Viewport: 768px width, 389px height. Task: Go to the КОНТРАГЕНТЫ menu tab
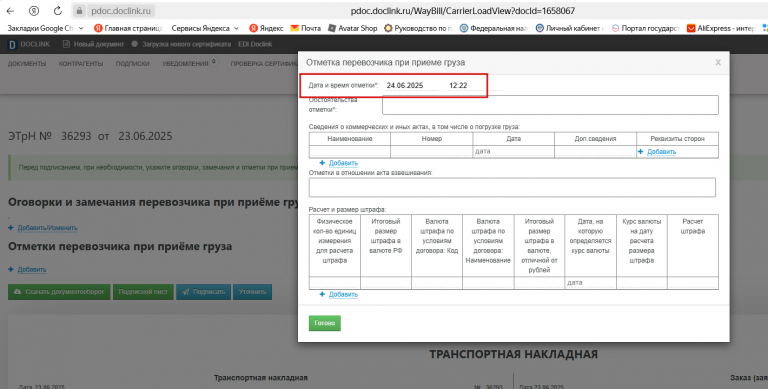(81, 64)
